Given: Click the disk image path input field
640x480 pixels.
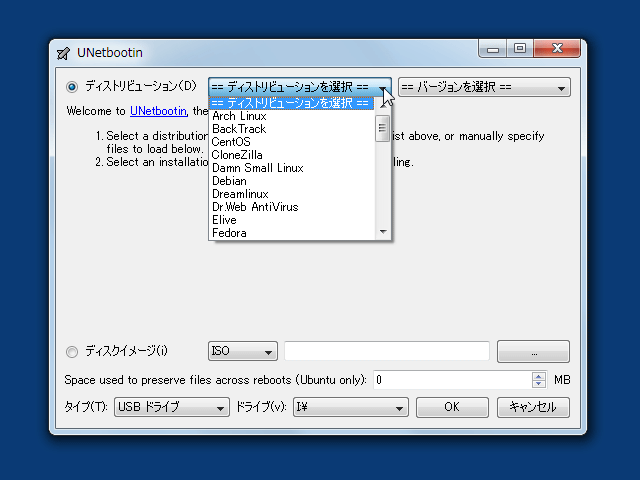Looking at the screenshot, I should [387, 351].
